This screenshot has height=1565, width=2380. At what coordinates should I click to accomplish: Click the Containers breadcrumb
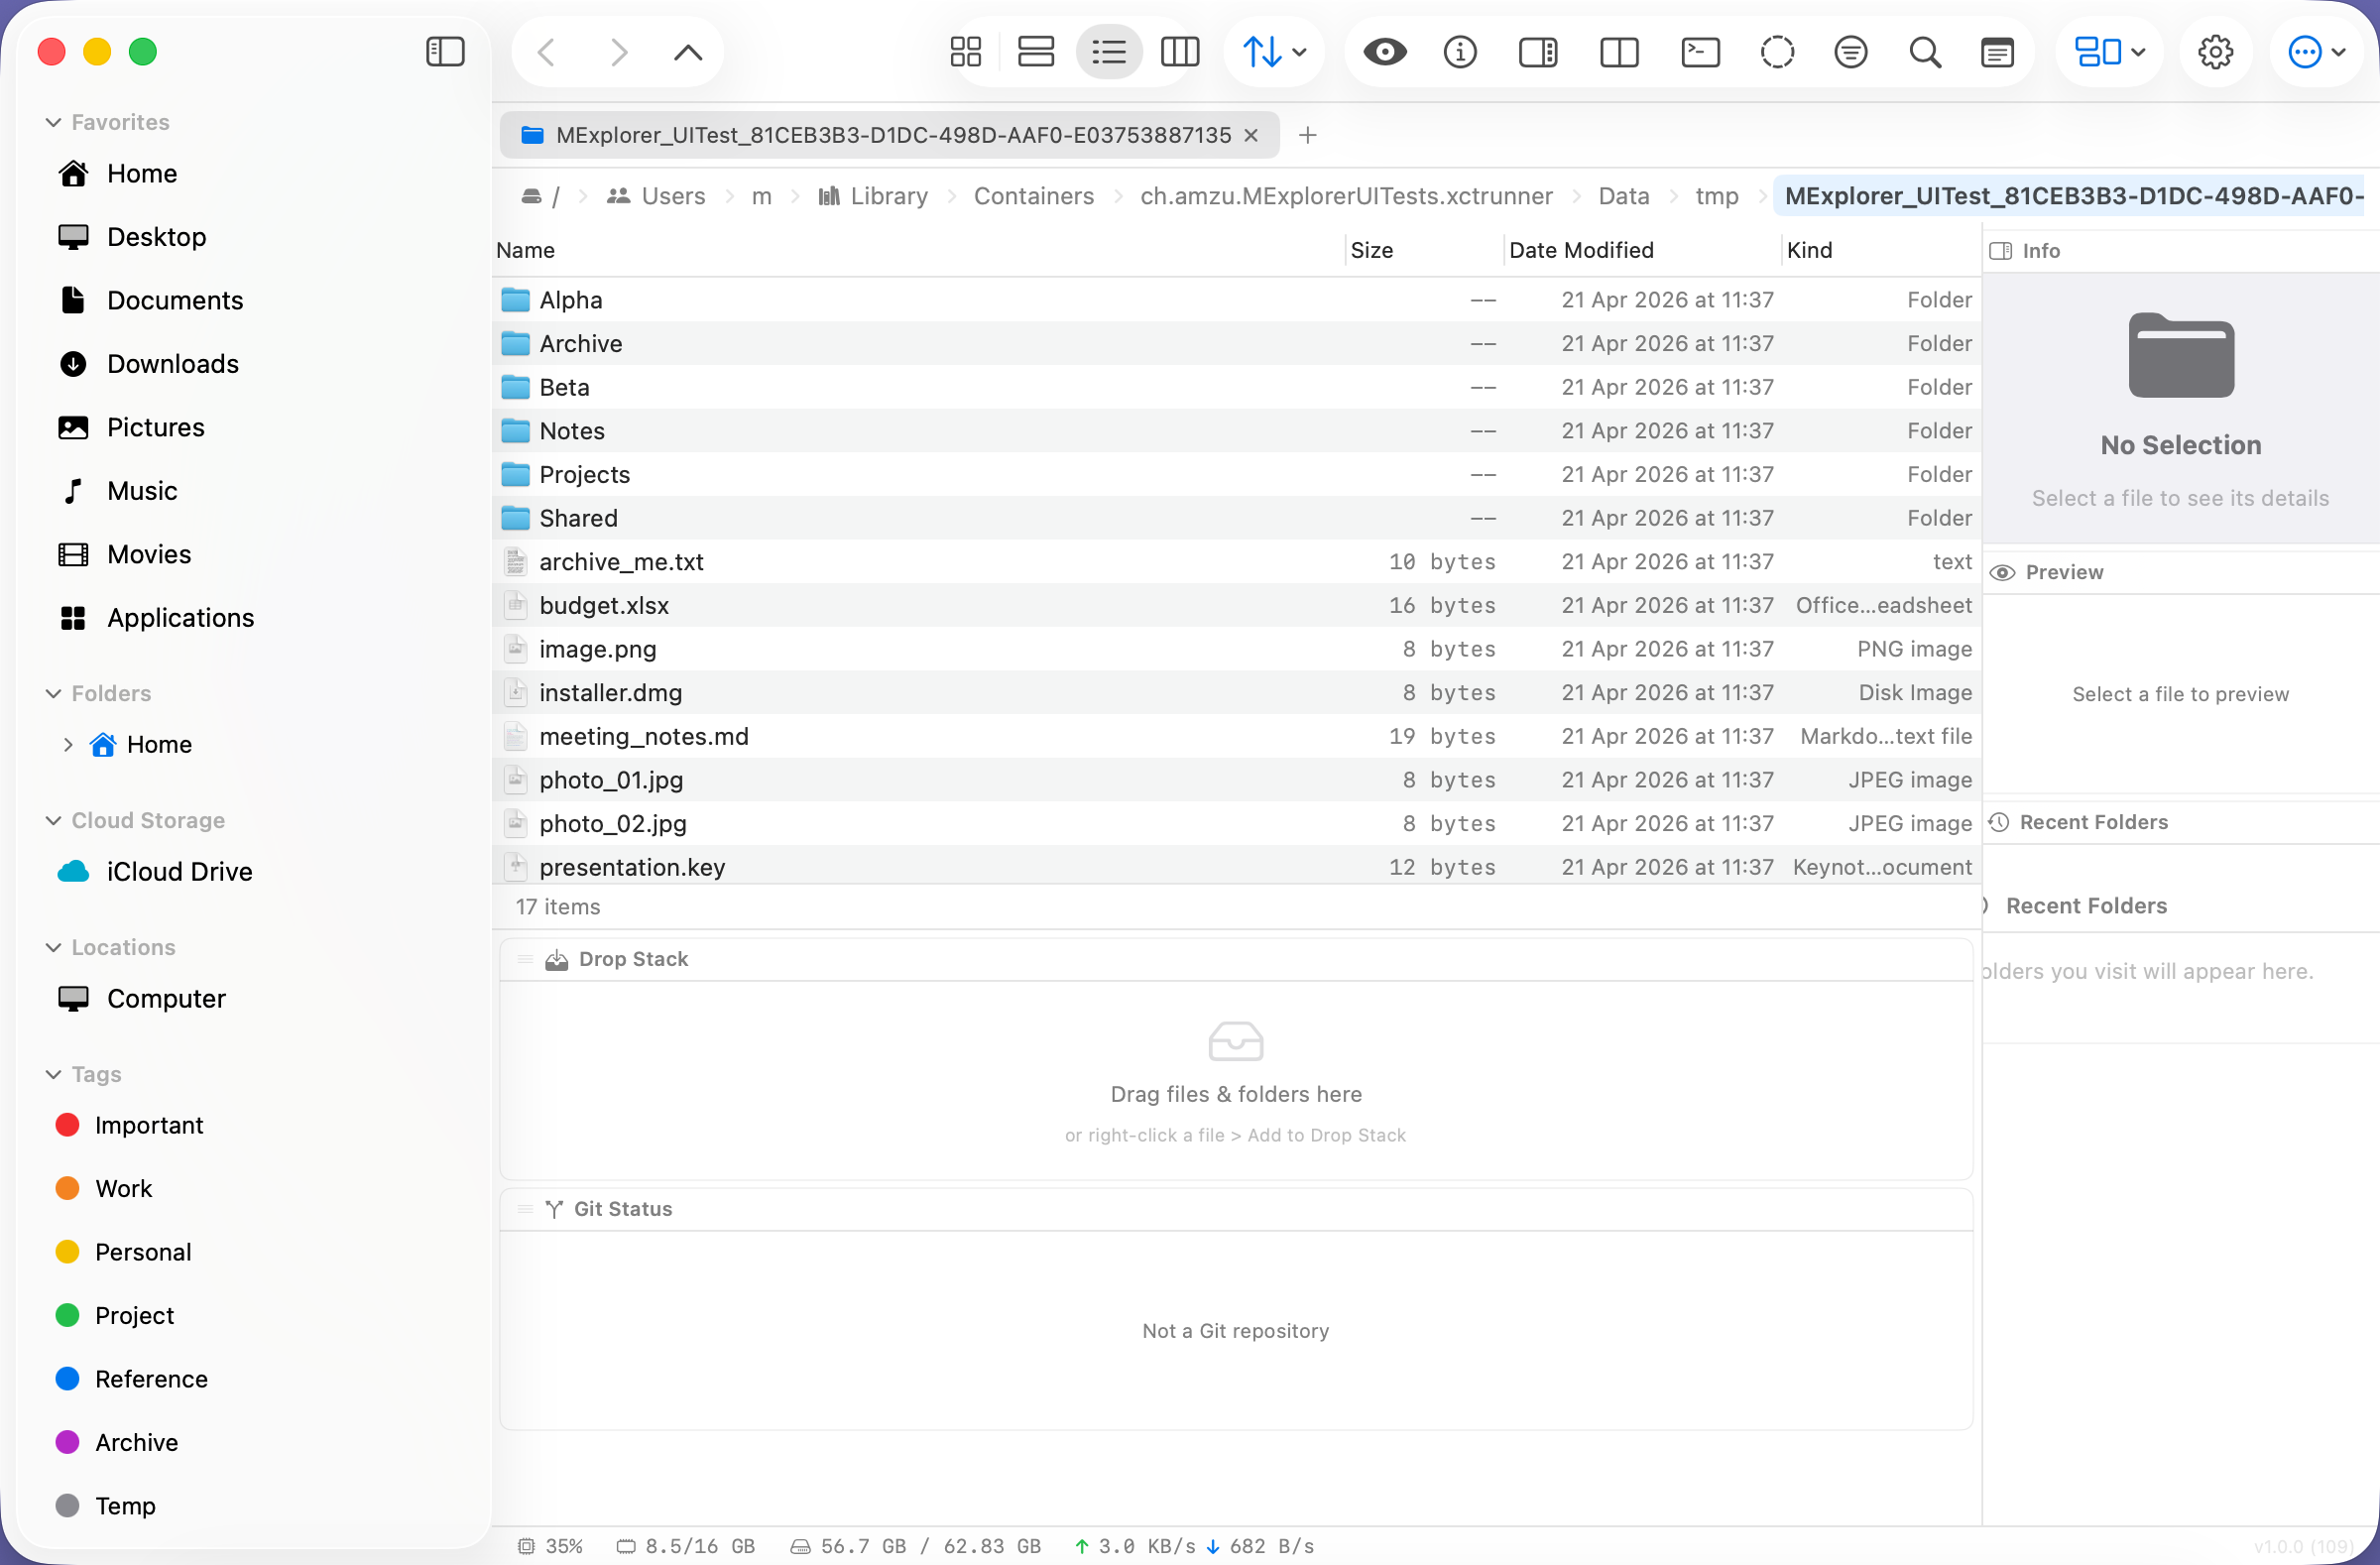tap(1034, 196)
